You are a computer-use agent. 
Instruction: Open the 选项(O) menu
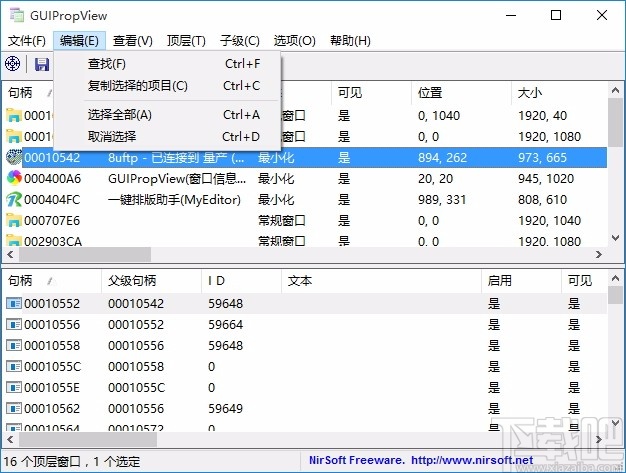[x=295, y=40]
